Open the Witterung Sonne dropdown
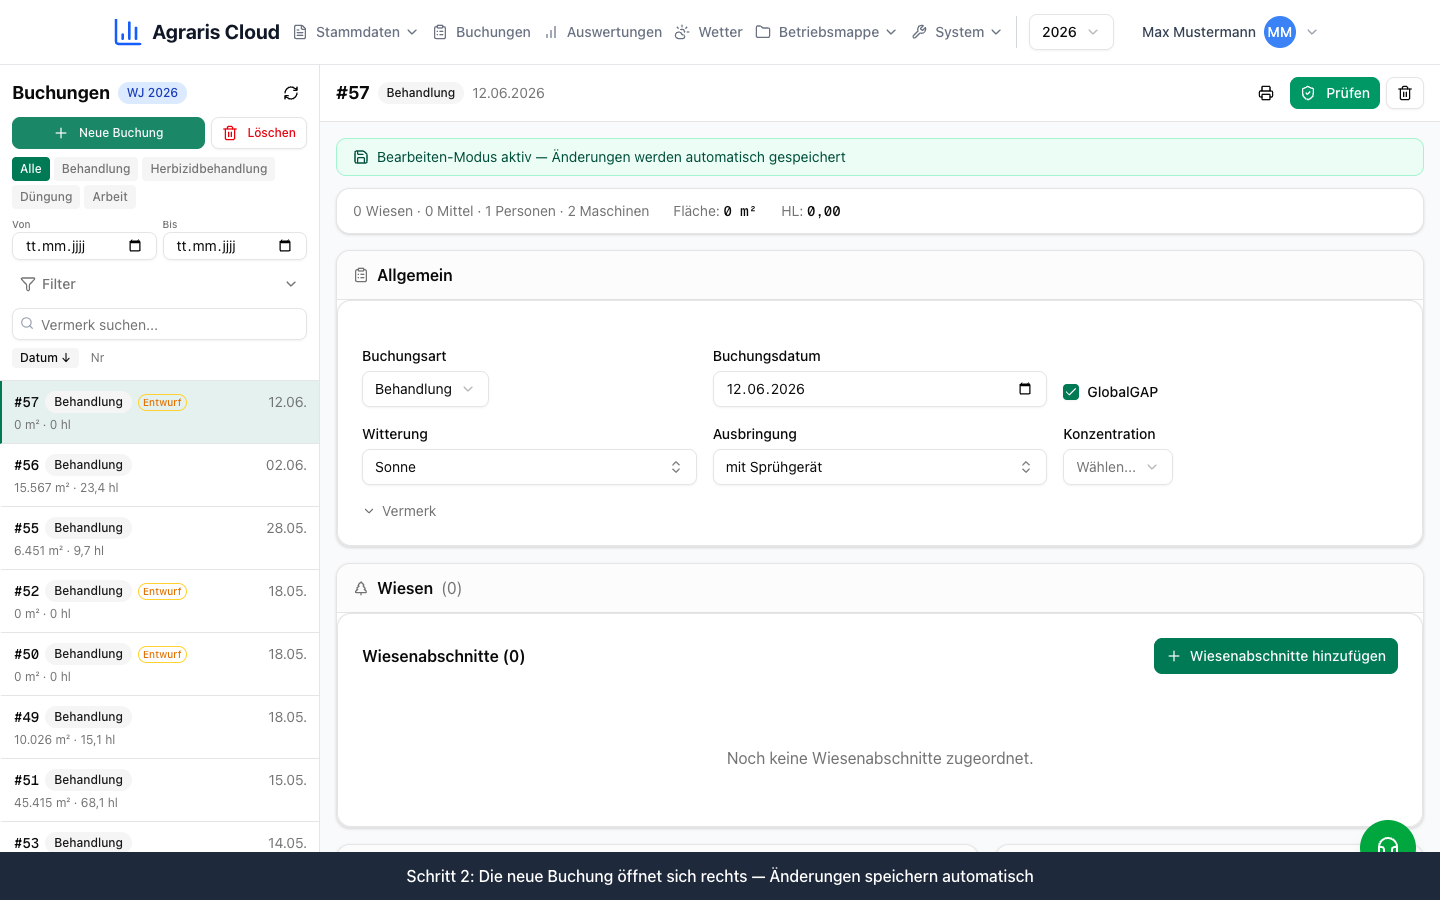This screenshot has height=900, width=1440. (x=529, y=467)
